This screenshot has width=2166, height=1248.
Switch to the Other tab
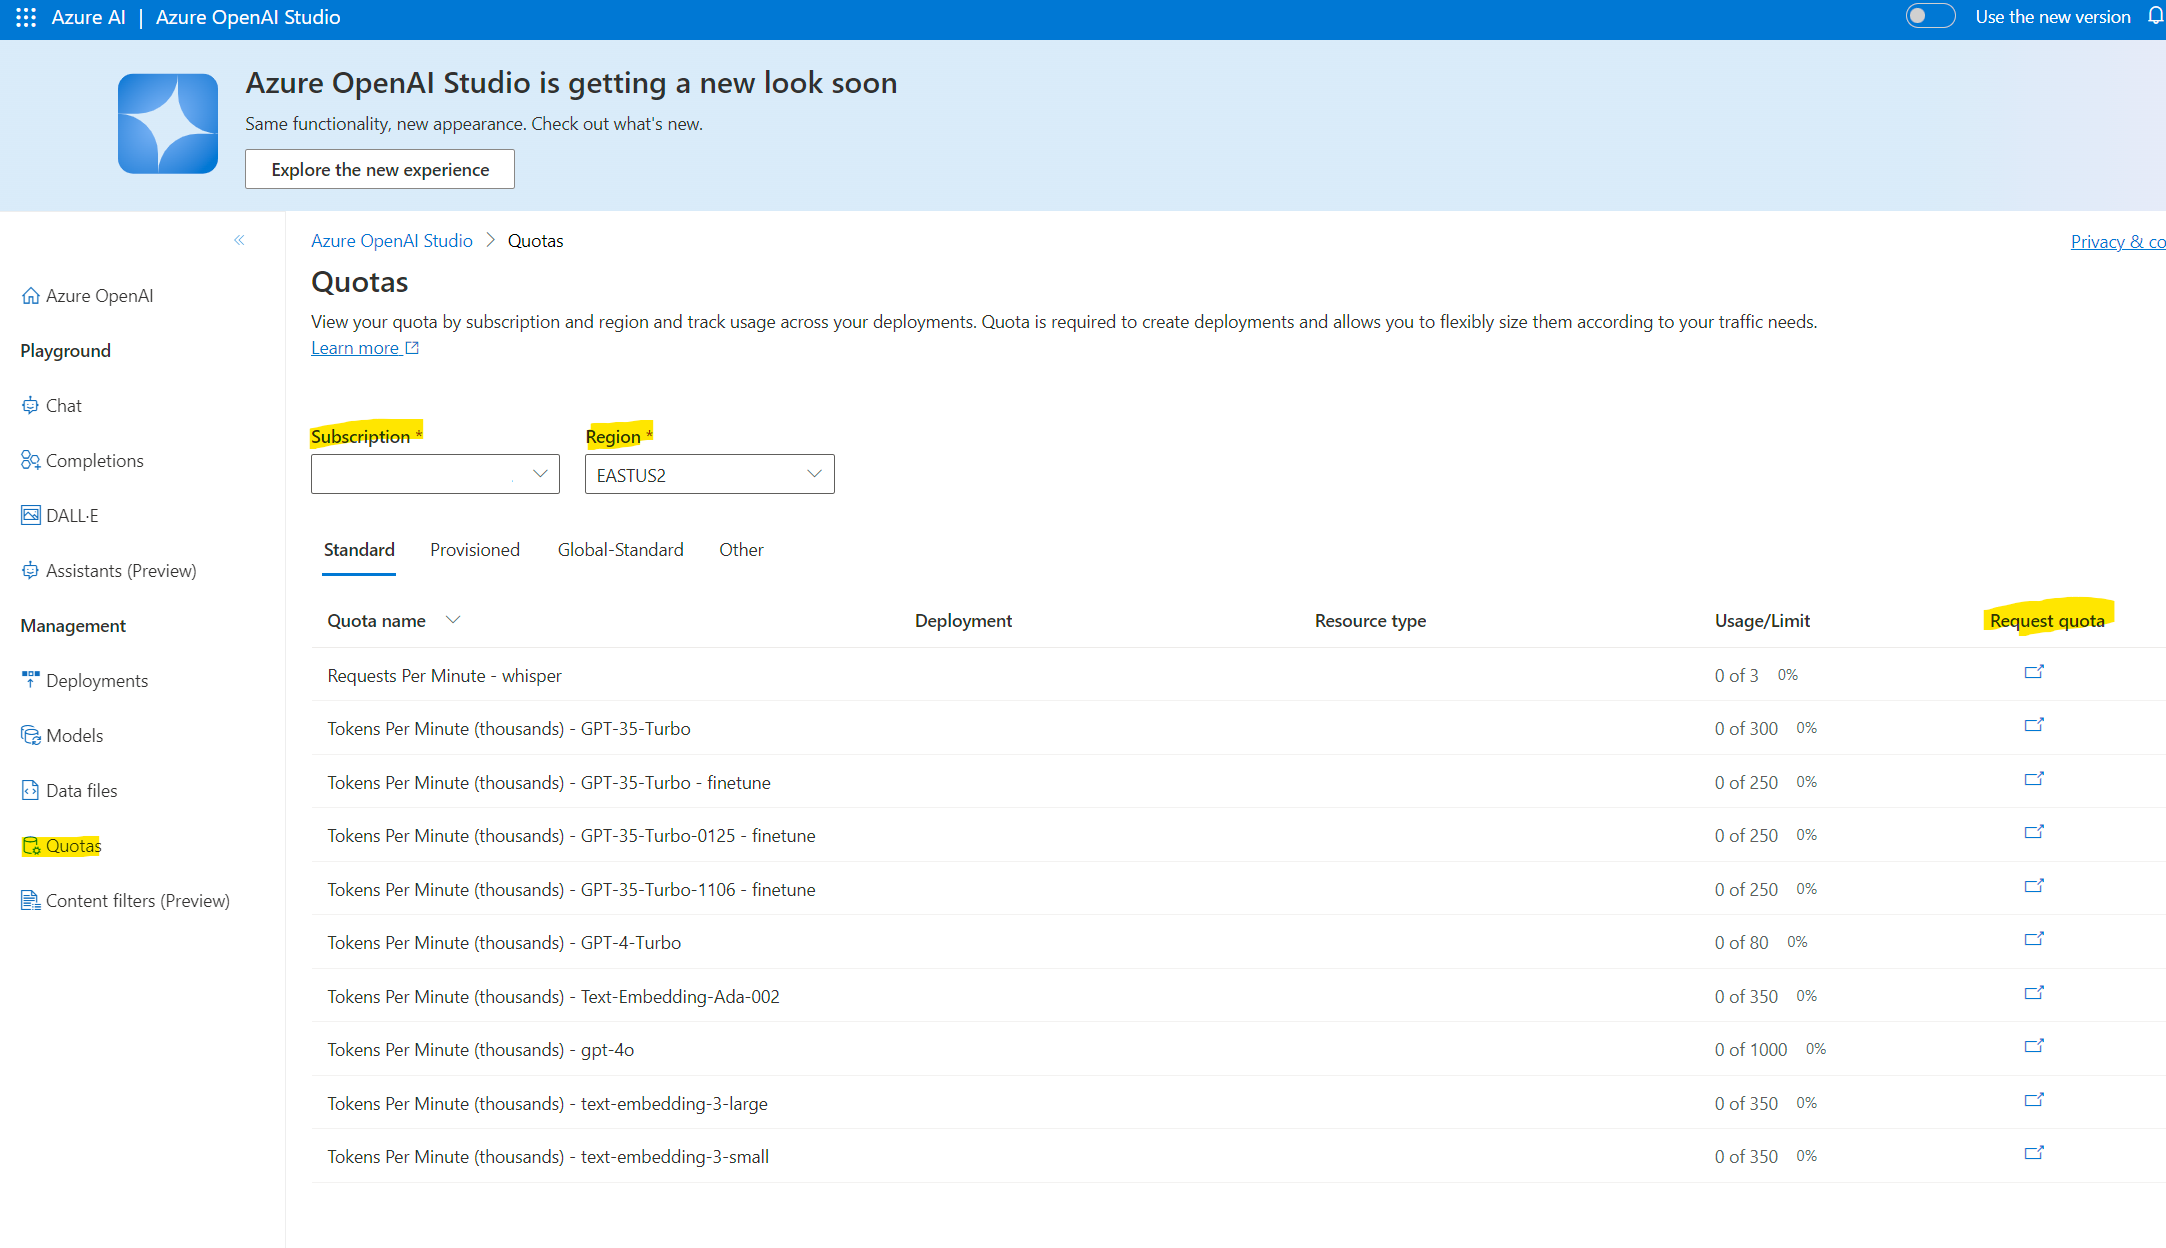[x=741, y=550]
